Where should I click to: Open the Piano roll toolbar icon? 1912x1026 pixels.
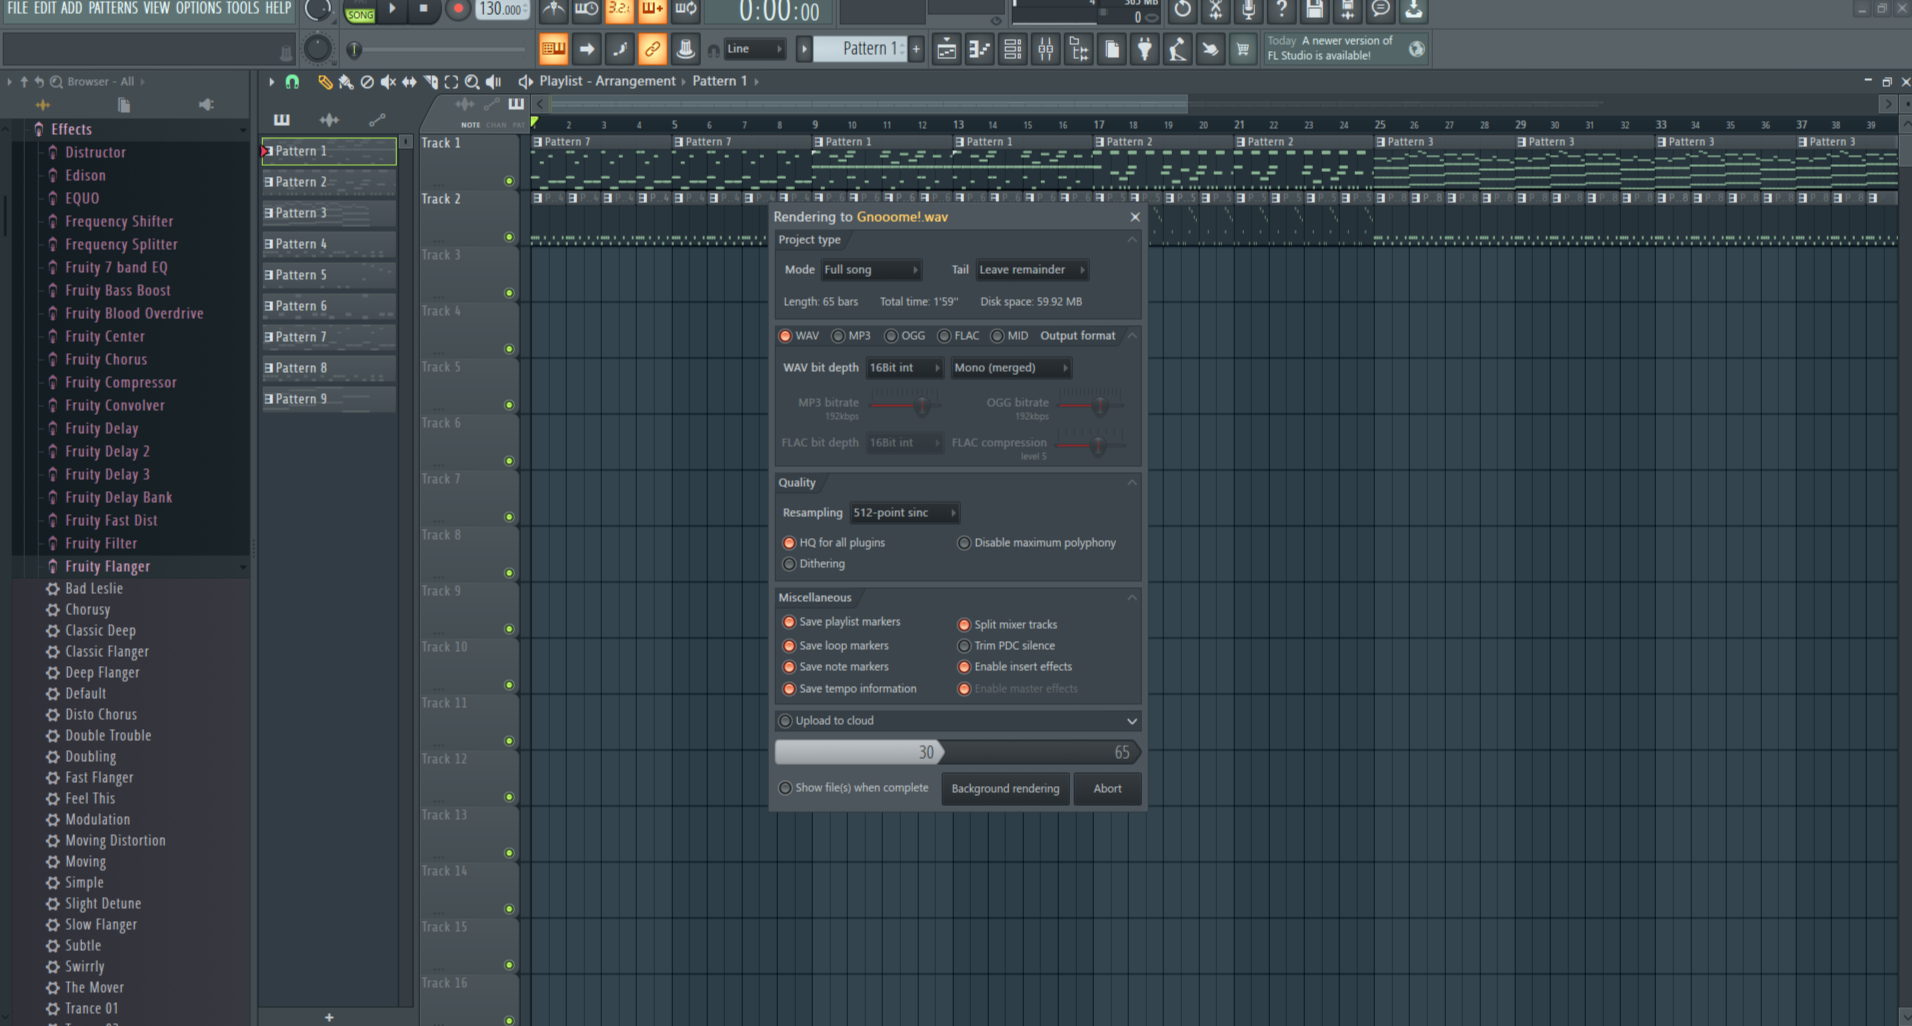tap(979, 49)
